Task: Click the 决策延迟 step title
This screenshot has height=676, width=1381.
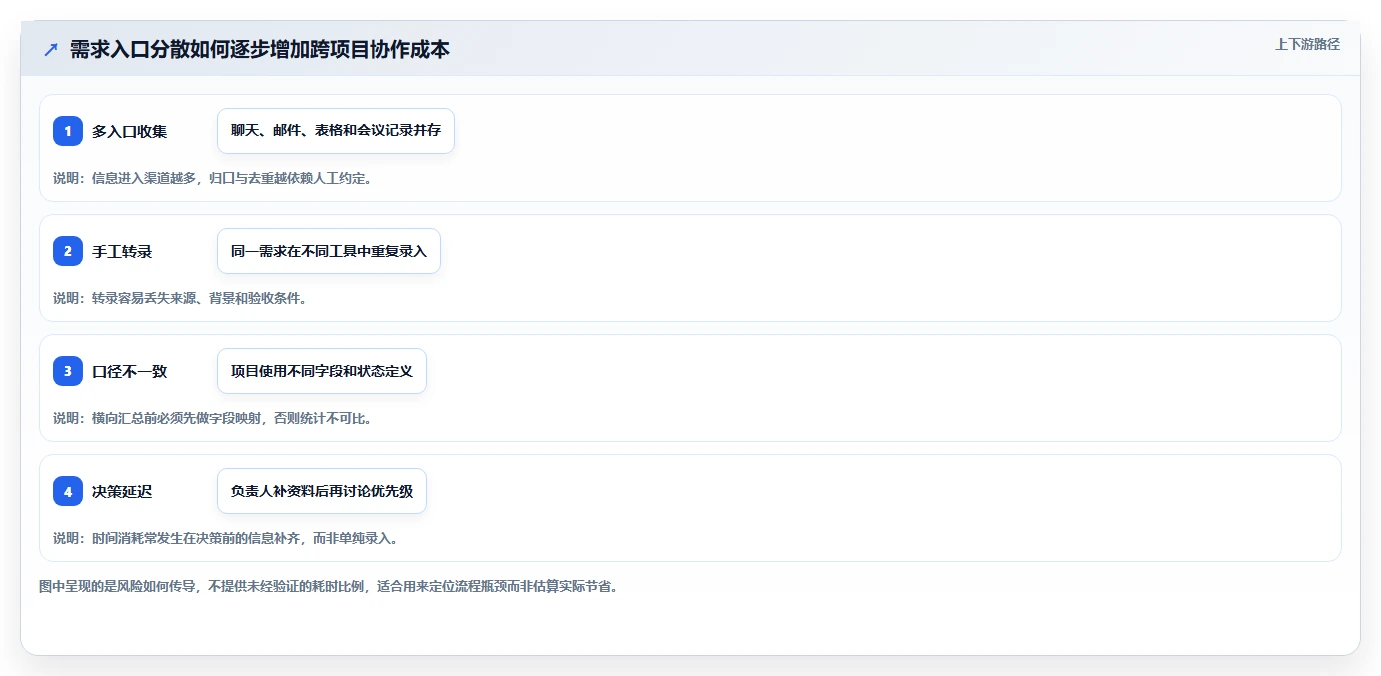Action: pyautogui.click(x=122, y=491)
